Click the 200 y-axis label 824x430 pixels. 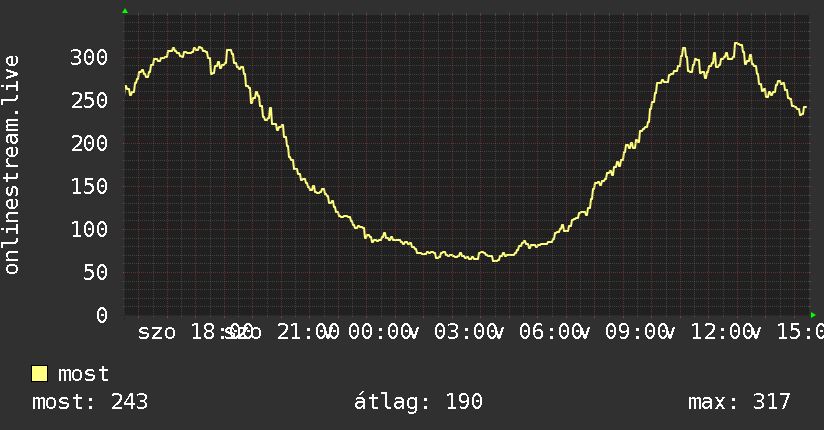click(89, 143)
